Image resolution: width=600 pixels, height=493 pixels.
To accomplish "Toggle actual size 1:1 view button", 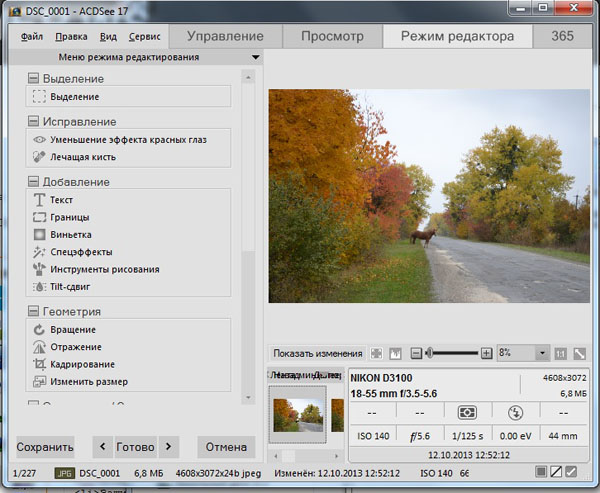I will 560,353.
